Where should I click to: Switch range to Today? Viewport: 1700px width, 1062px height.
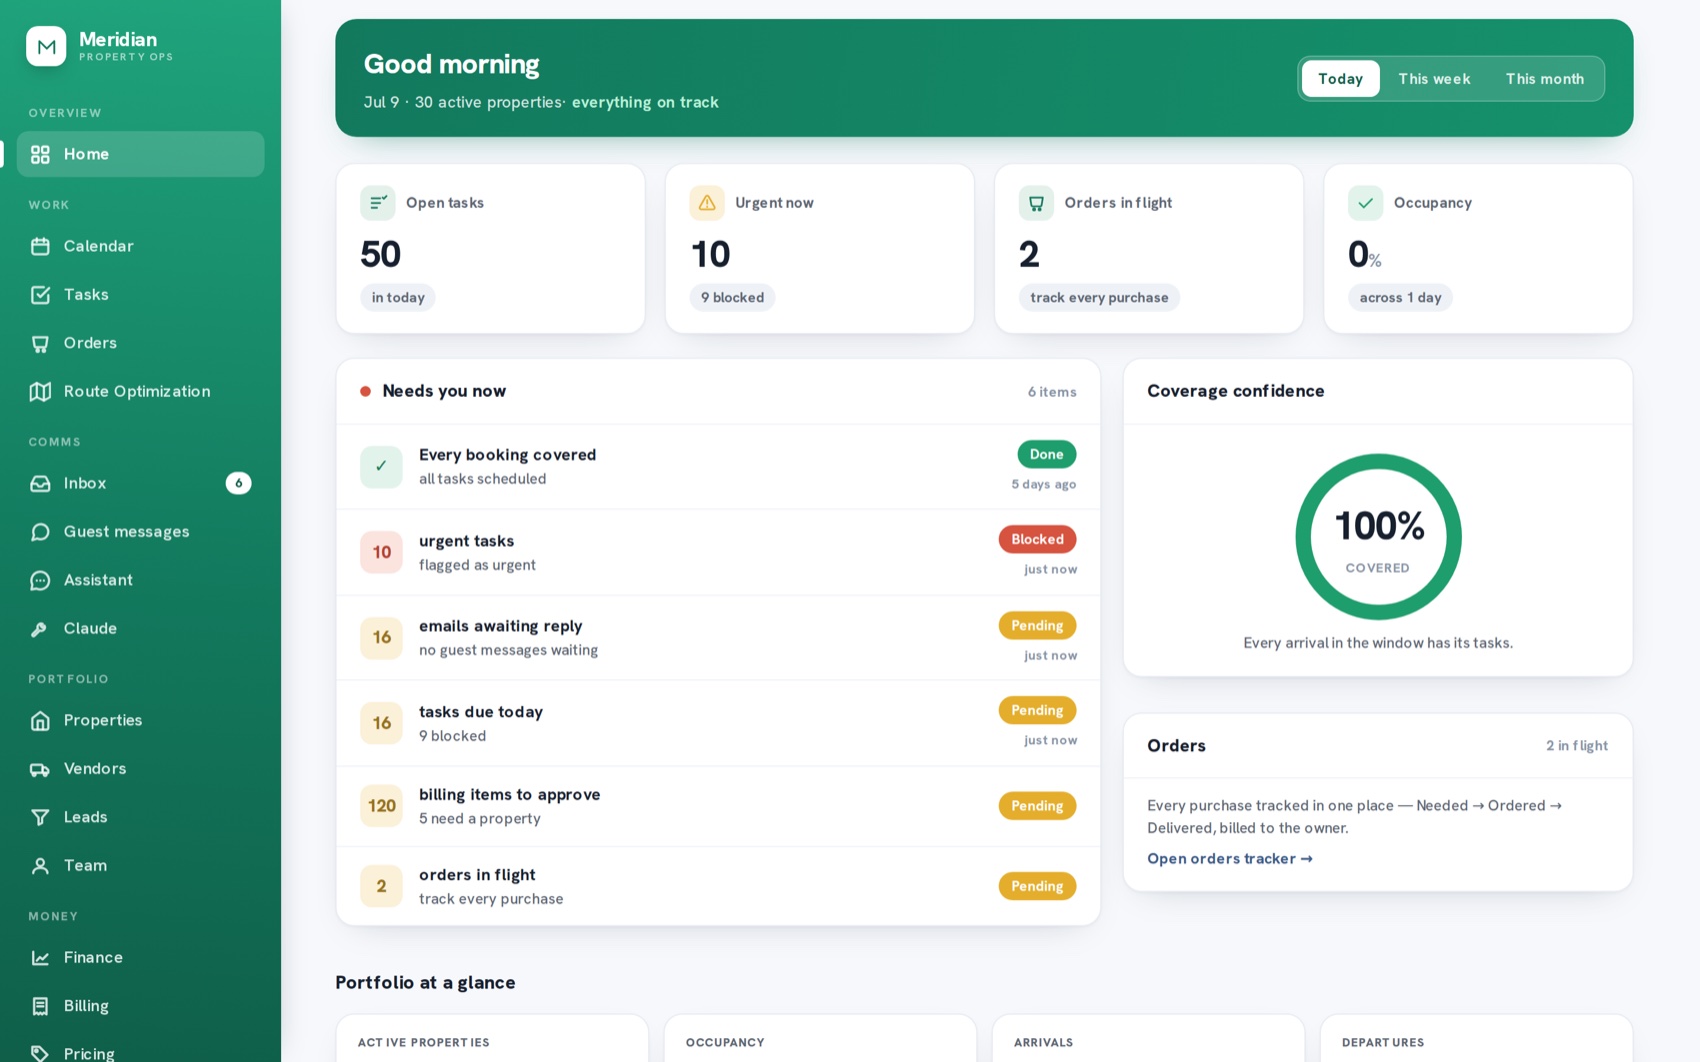(1340, 78)
